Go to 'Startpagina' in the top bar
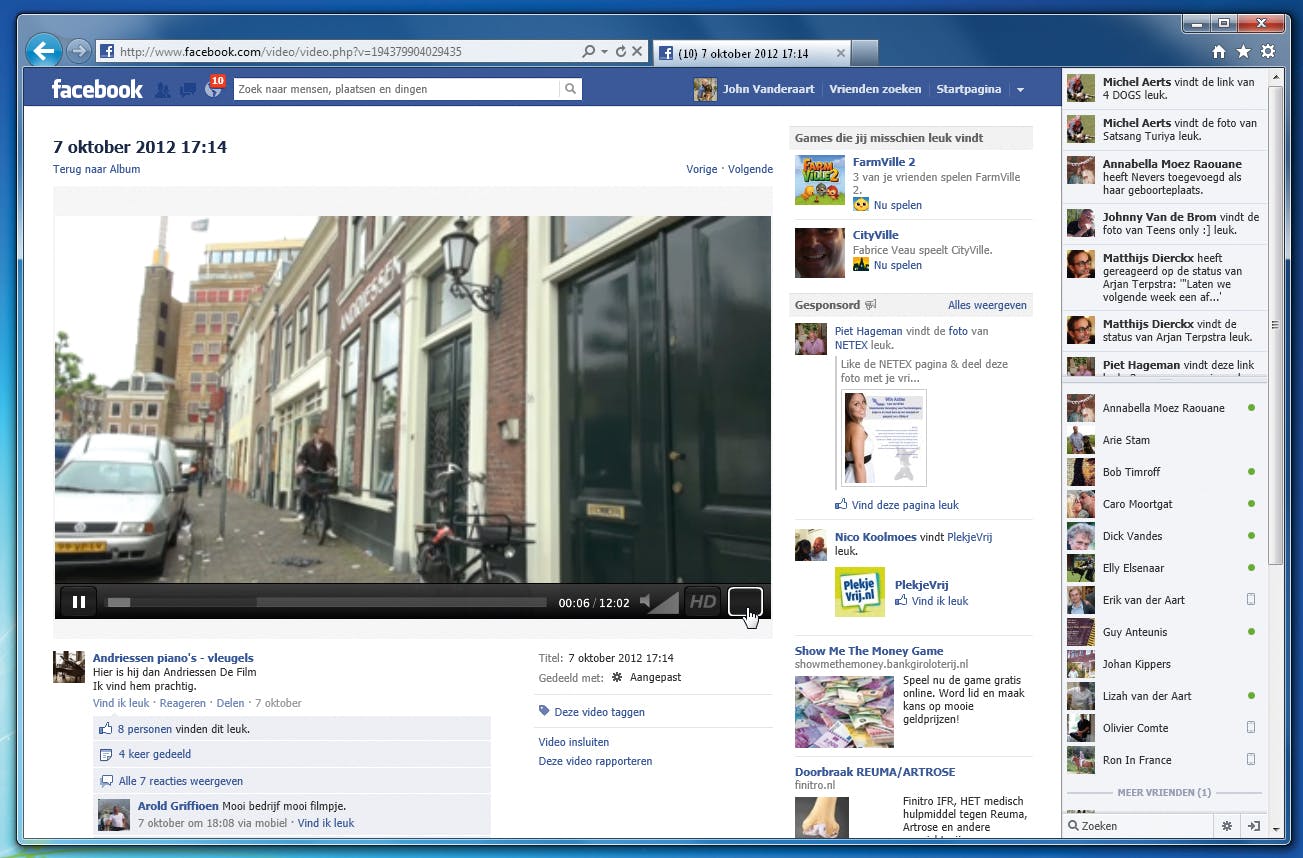This screenshot has height=858, width=1303. tap(968, 89)
